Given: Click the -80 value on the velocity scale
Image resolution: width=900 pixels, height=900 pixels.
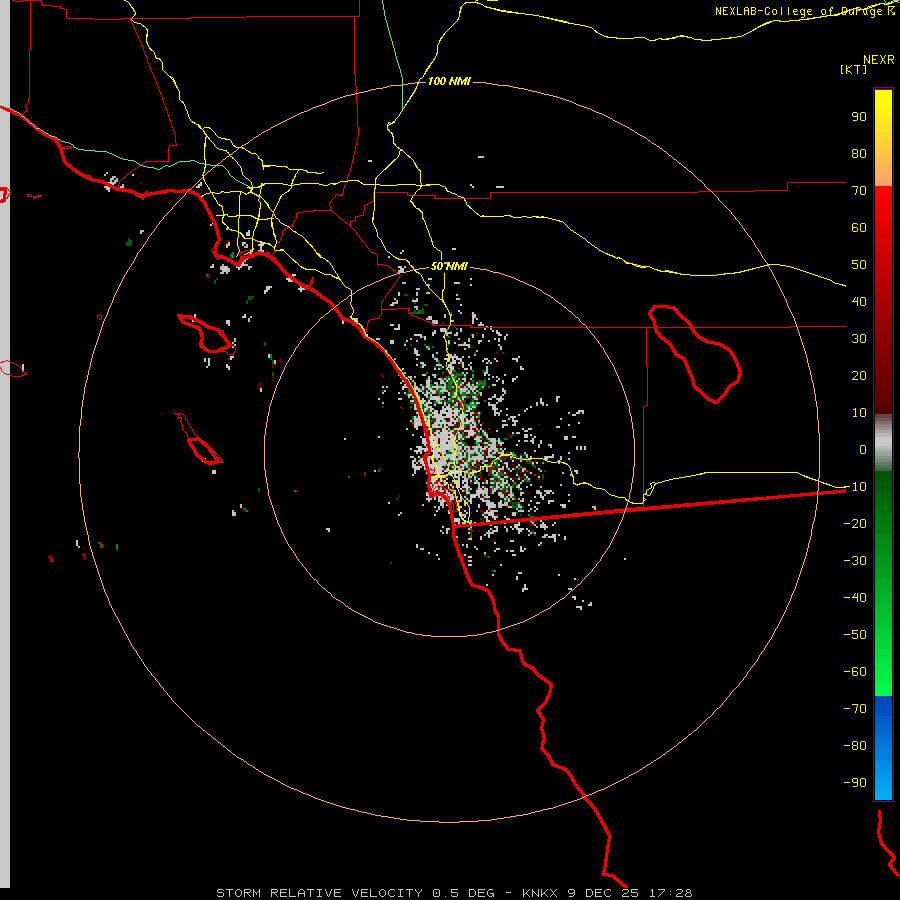Looking at the screenshot, I should pyautogui.click(x=855, y=746).
